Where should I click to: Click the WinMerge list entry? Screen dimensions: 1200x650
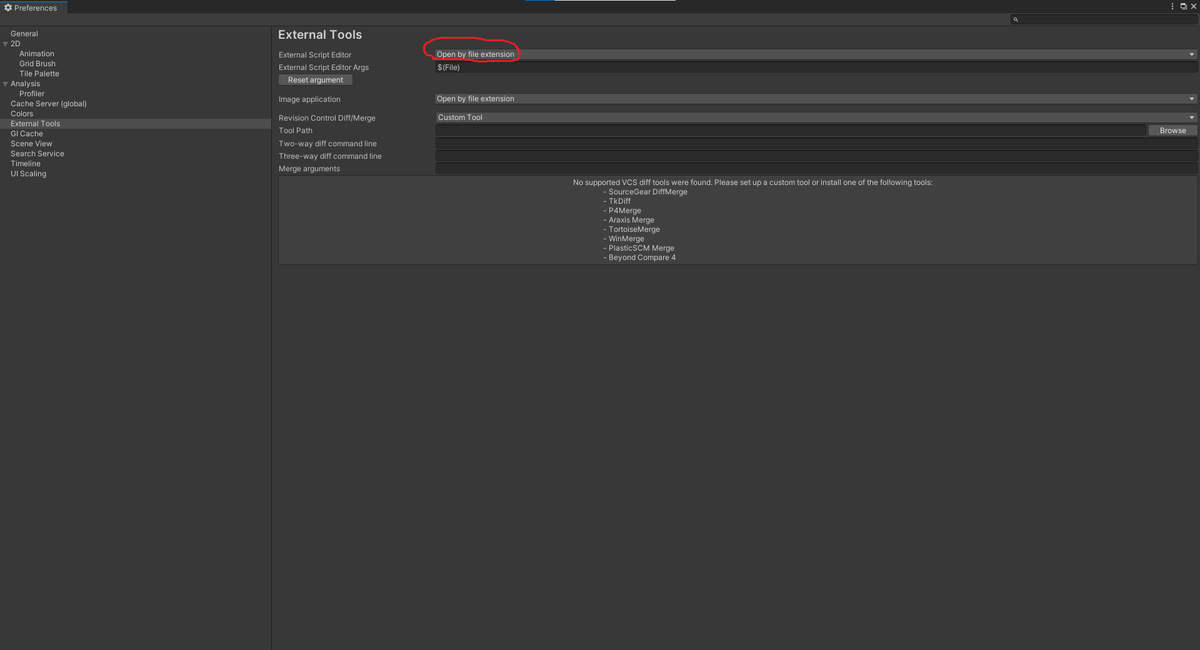click(624, 239)
